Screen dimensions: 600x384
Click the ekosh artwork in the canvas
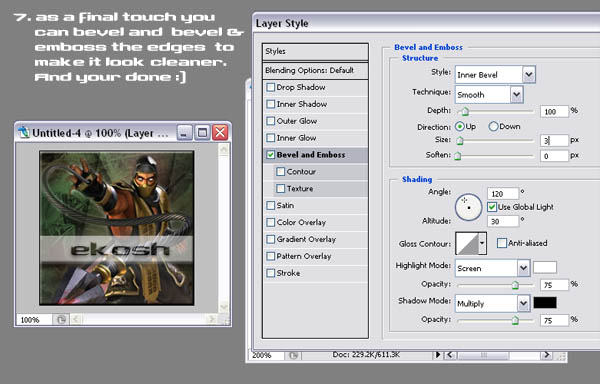(117, 228)
